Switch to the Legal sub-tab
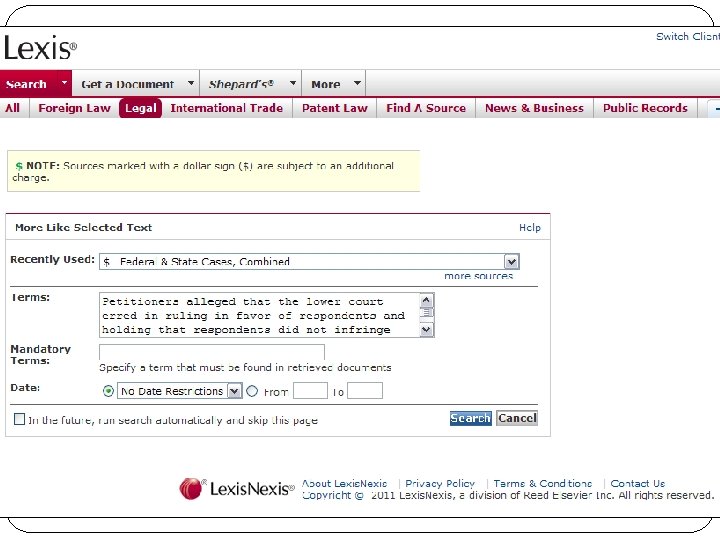The height and width of the screenshot is (540, 720). (141, 108)
